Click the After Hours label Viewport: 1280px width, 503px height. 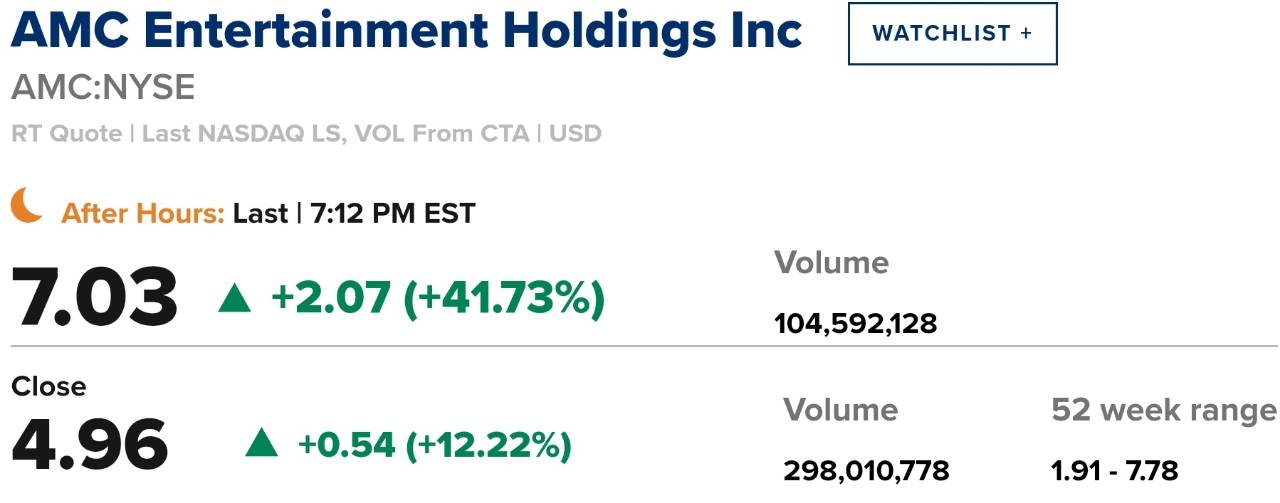pyautogui.click(x=143, y=213)
